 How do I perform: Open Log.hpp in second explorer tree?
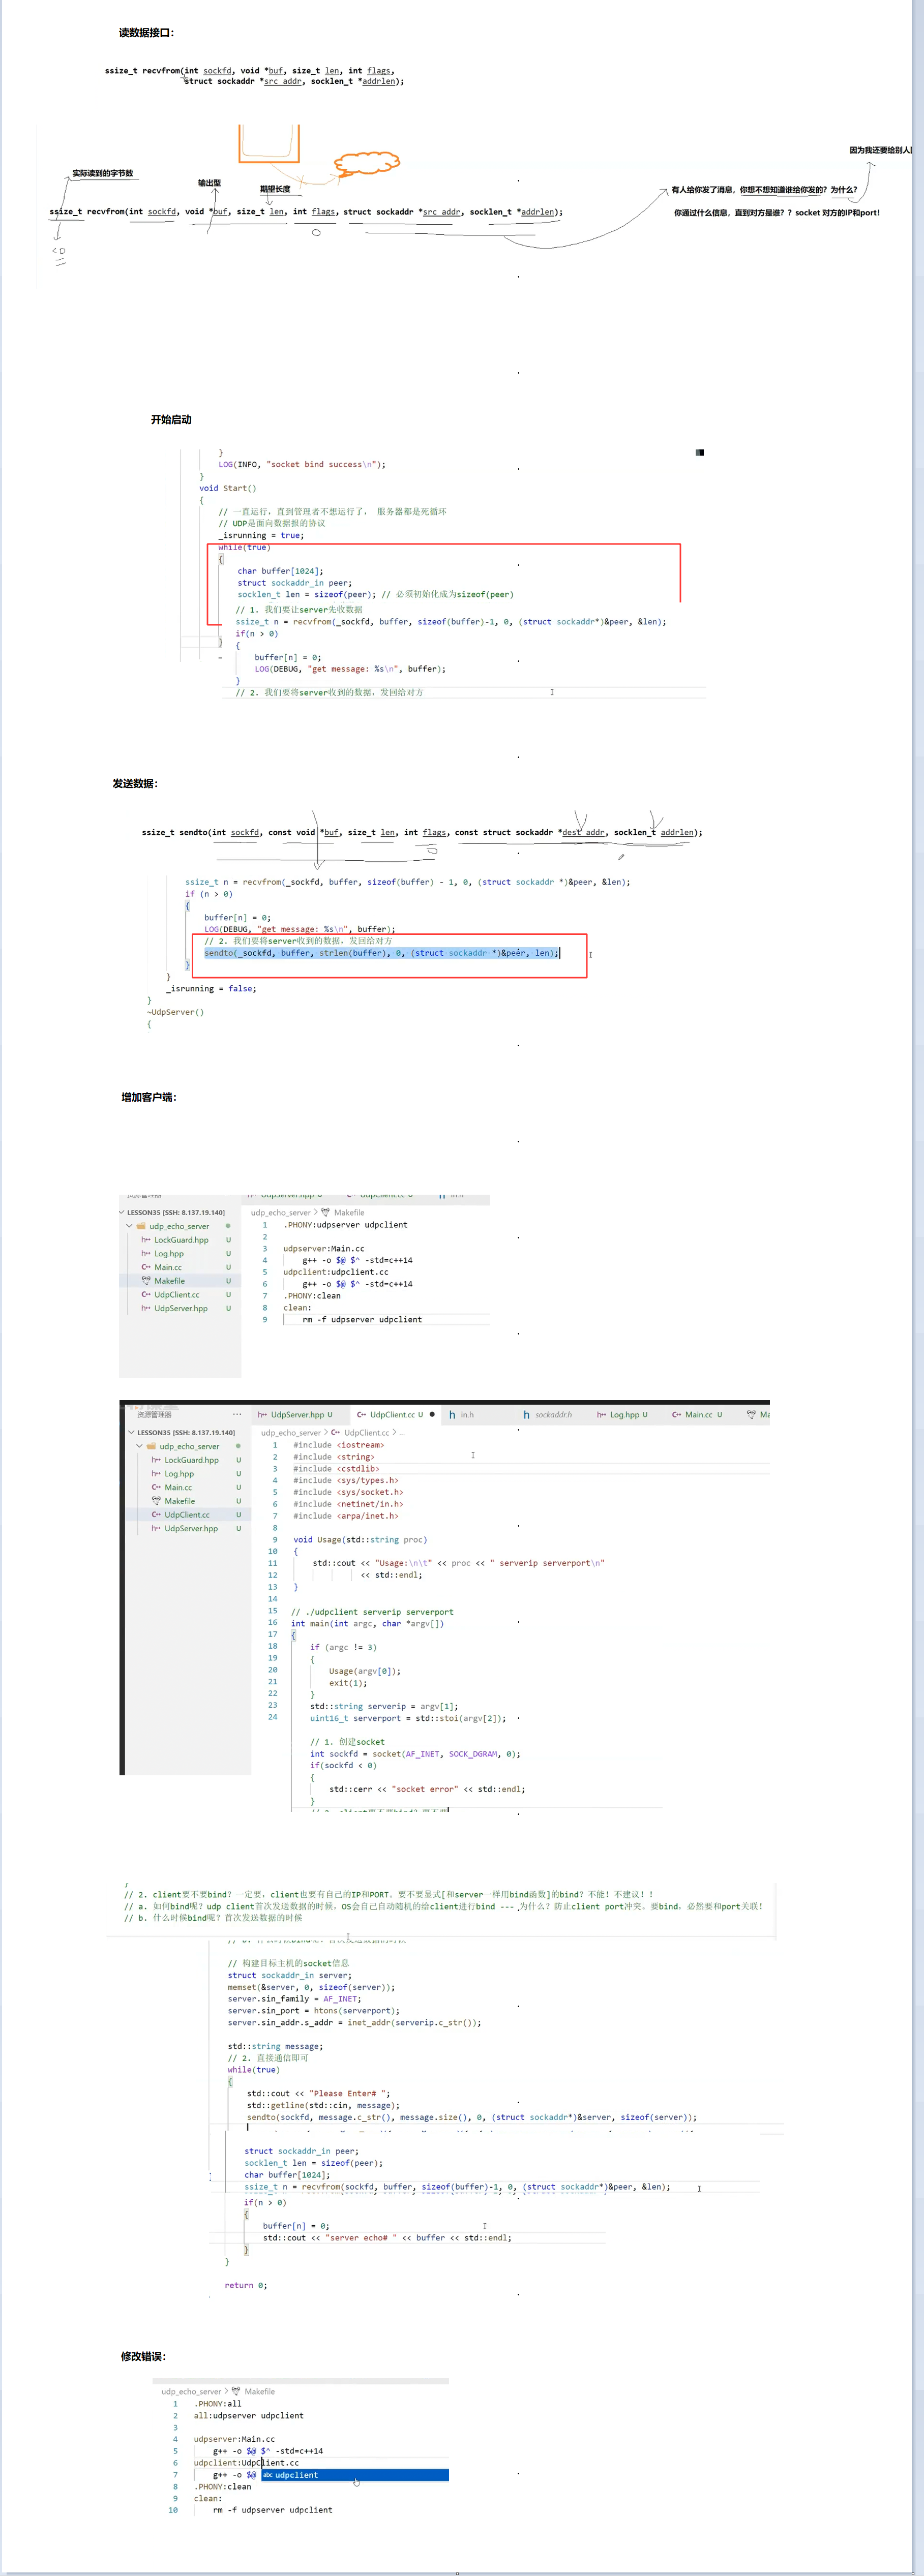179,1473
